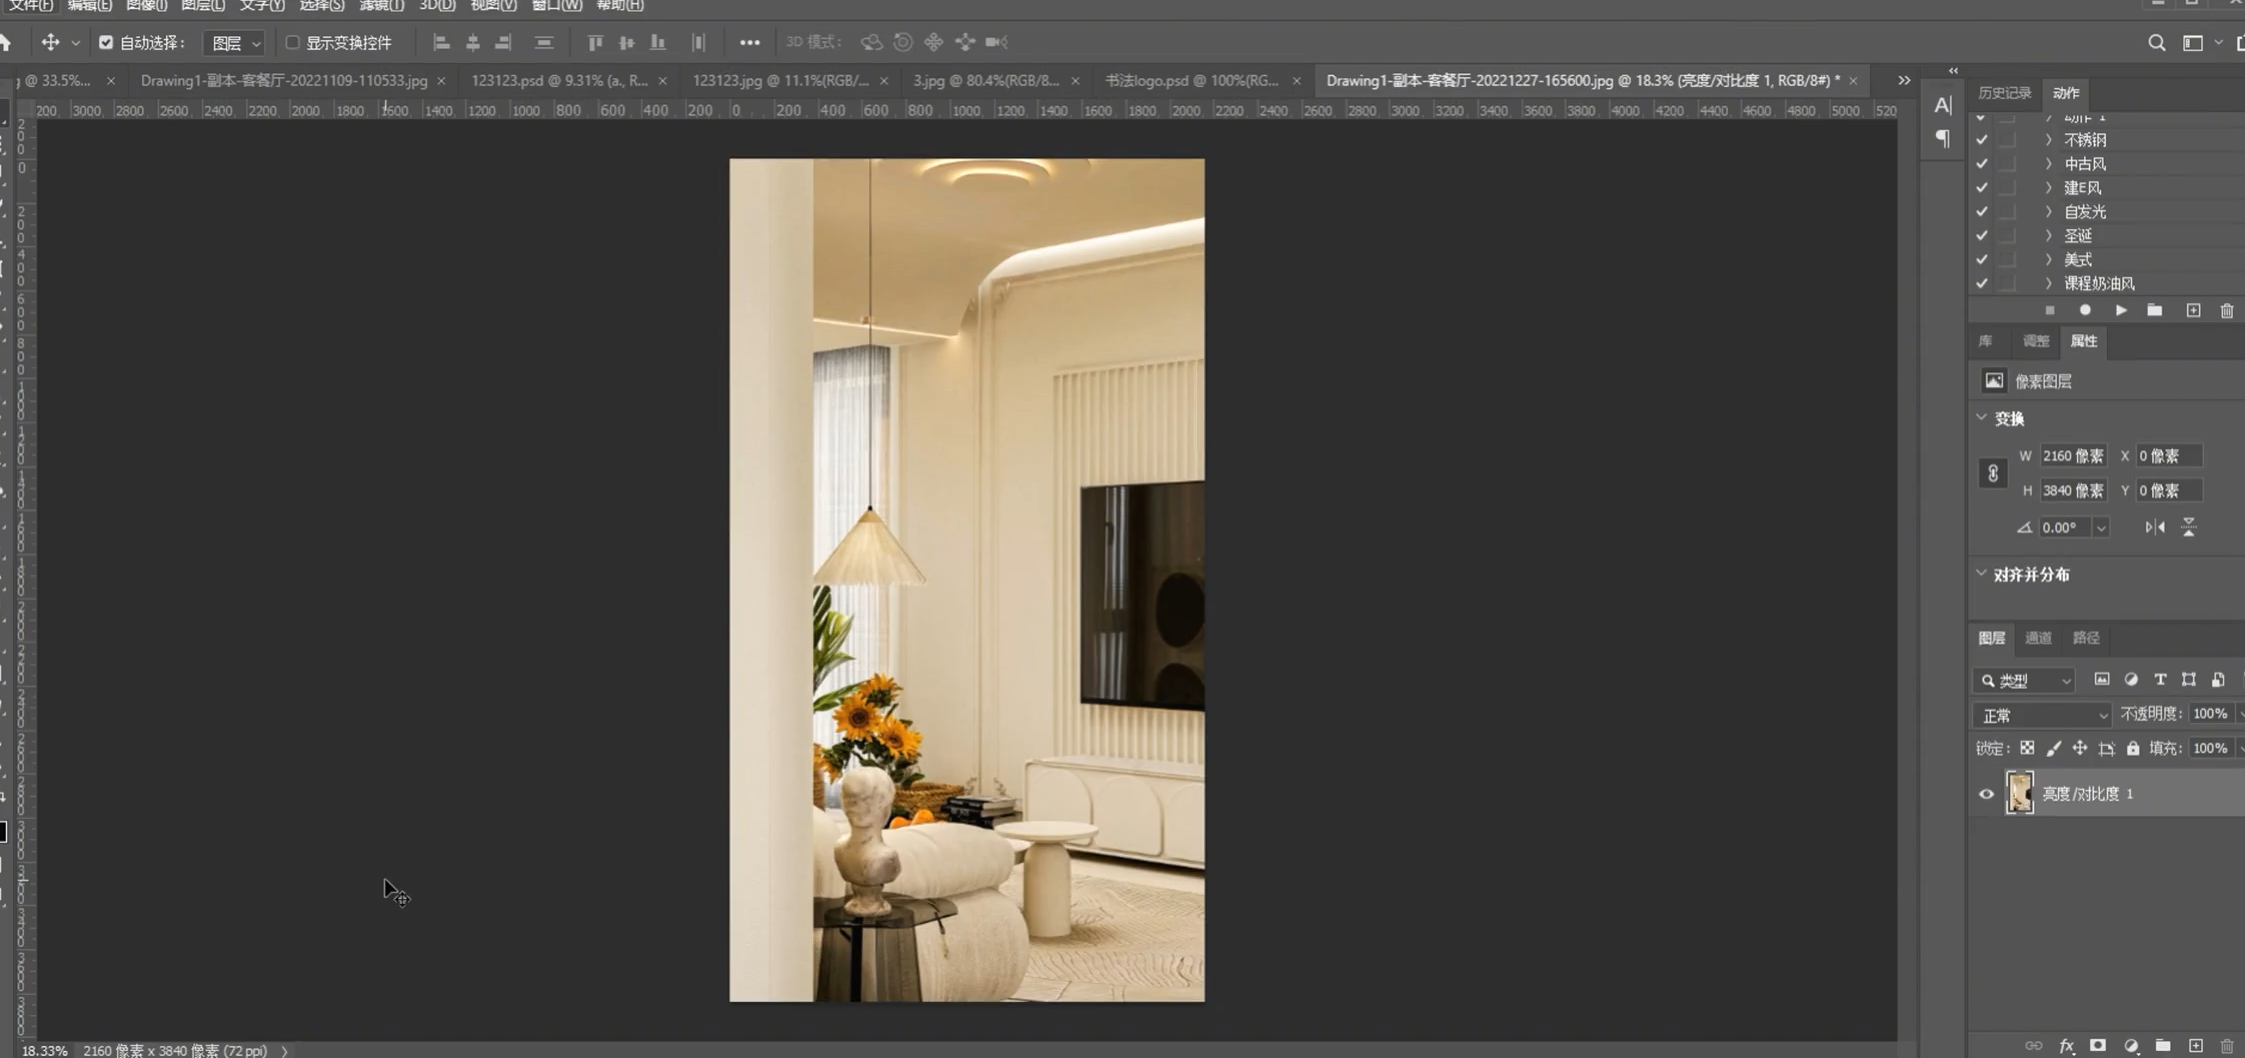This screenshot has width=2245, height=1058.
Task: Create a new action with plus icon
Action: (2193, 311)
